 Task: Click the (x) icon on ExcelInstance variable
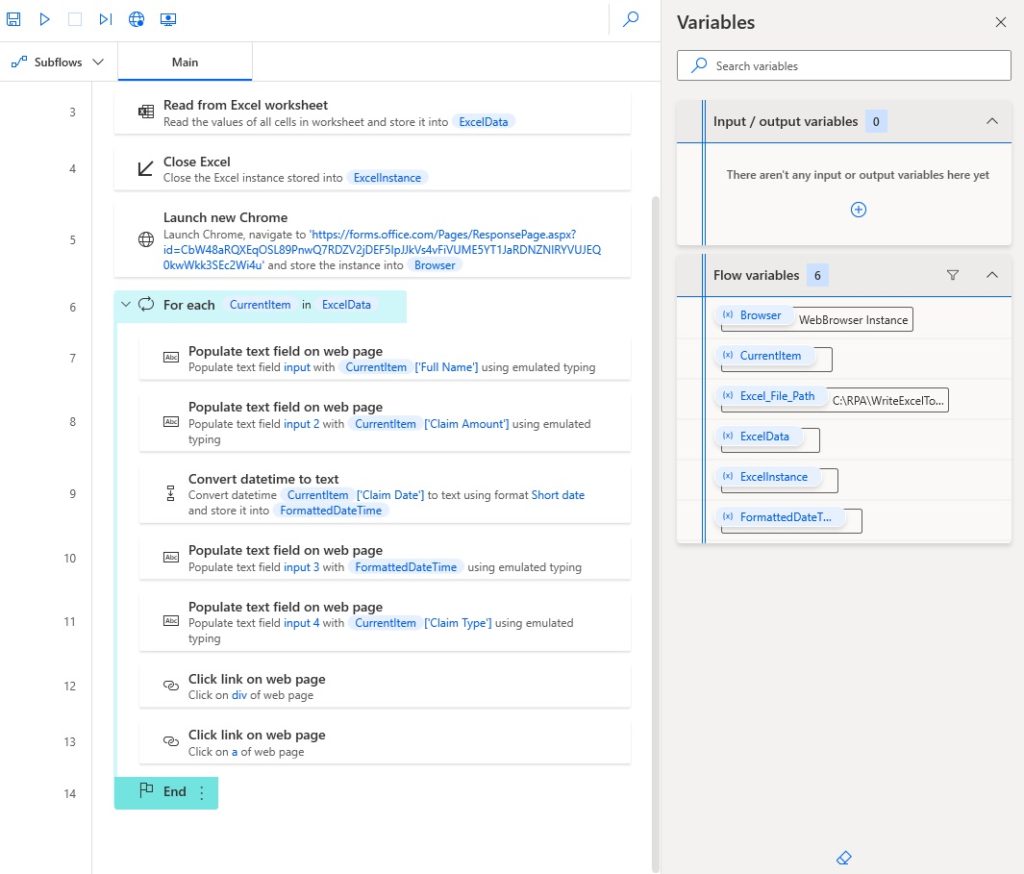pos(730,477)
